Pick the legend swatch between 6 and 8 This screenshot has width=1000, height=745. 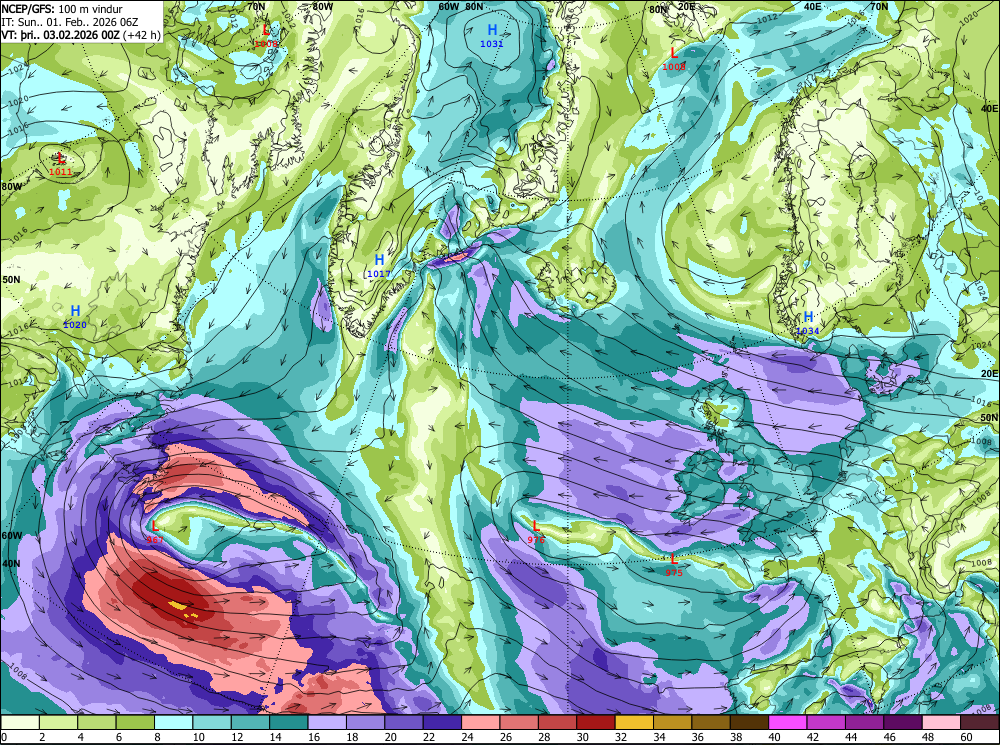(x=136, y=722)
